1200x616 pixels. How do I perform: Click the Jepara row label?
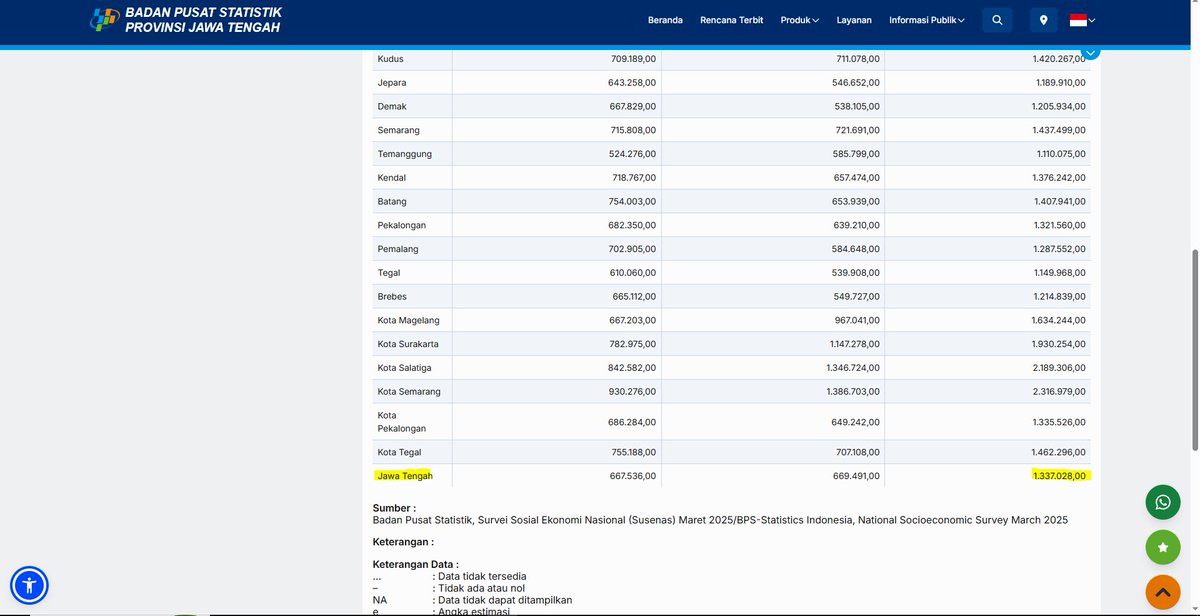pos(392,83)
